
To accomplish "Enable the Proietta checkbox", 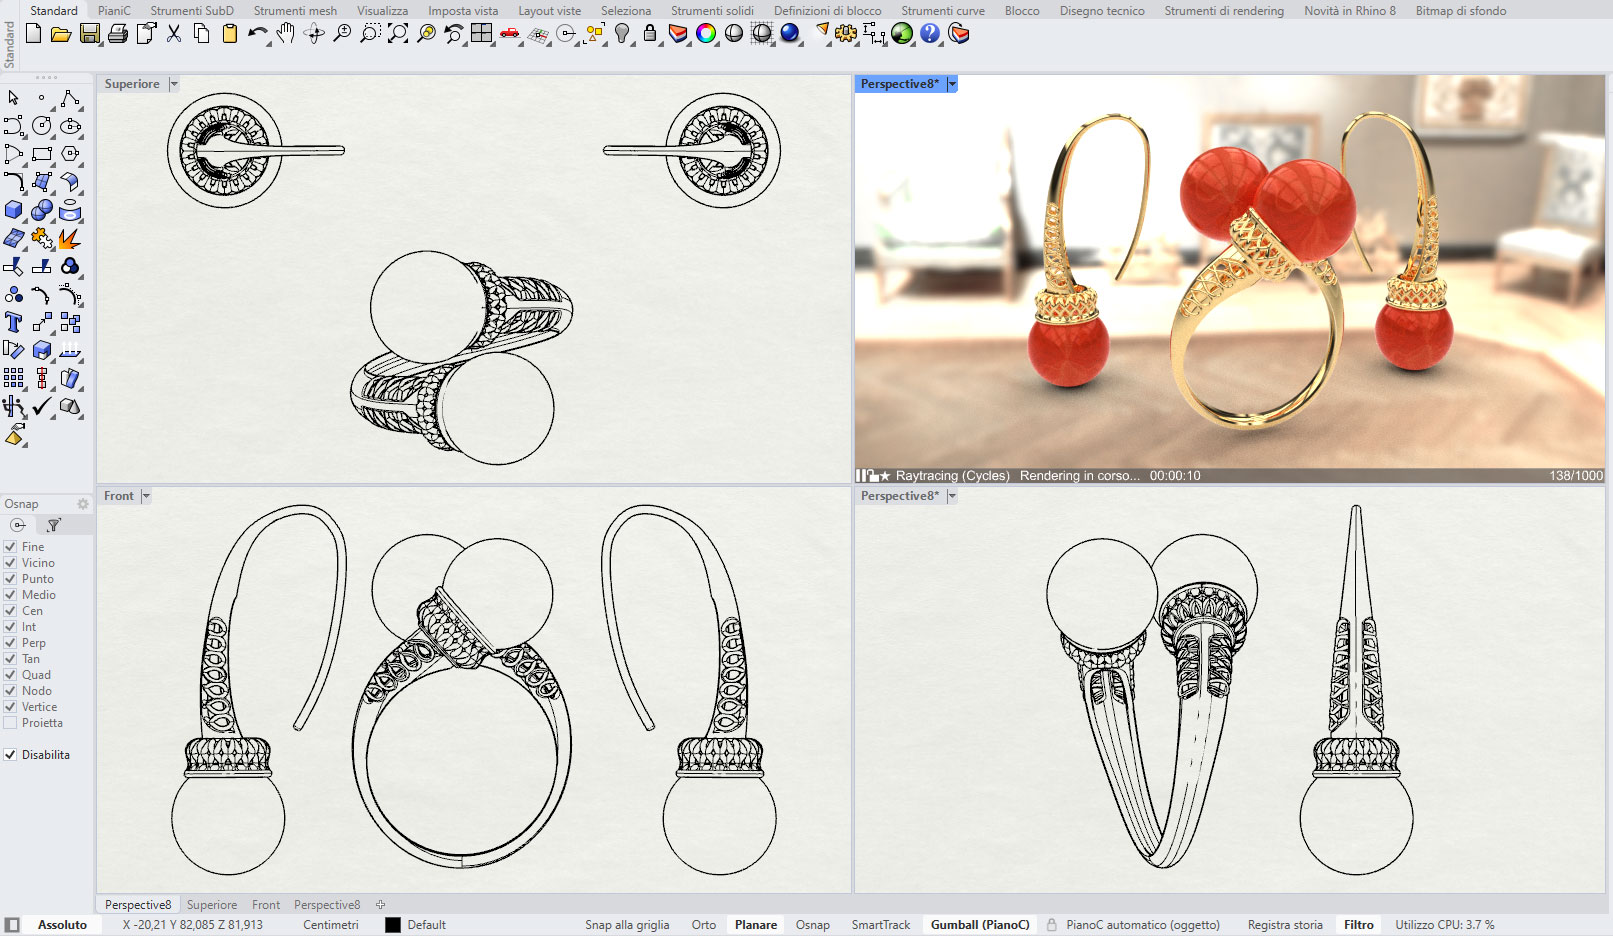I will point(10,723).
